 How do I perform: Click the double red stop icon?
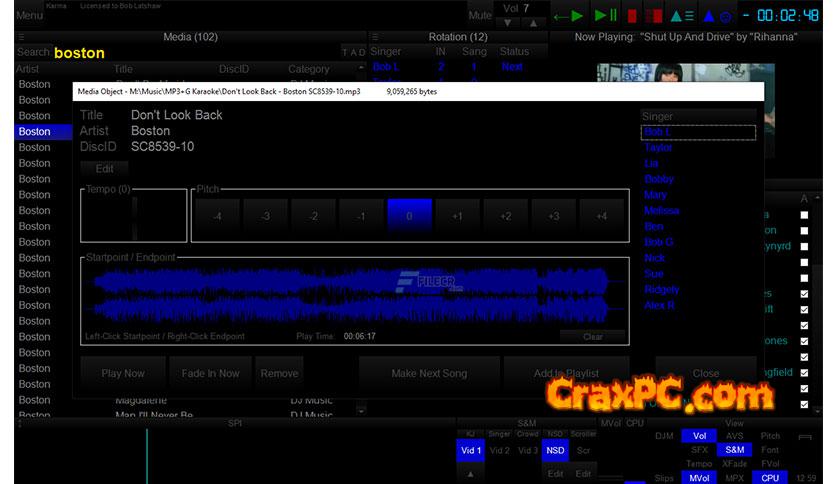(x=654, y=15)
